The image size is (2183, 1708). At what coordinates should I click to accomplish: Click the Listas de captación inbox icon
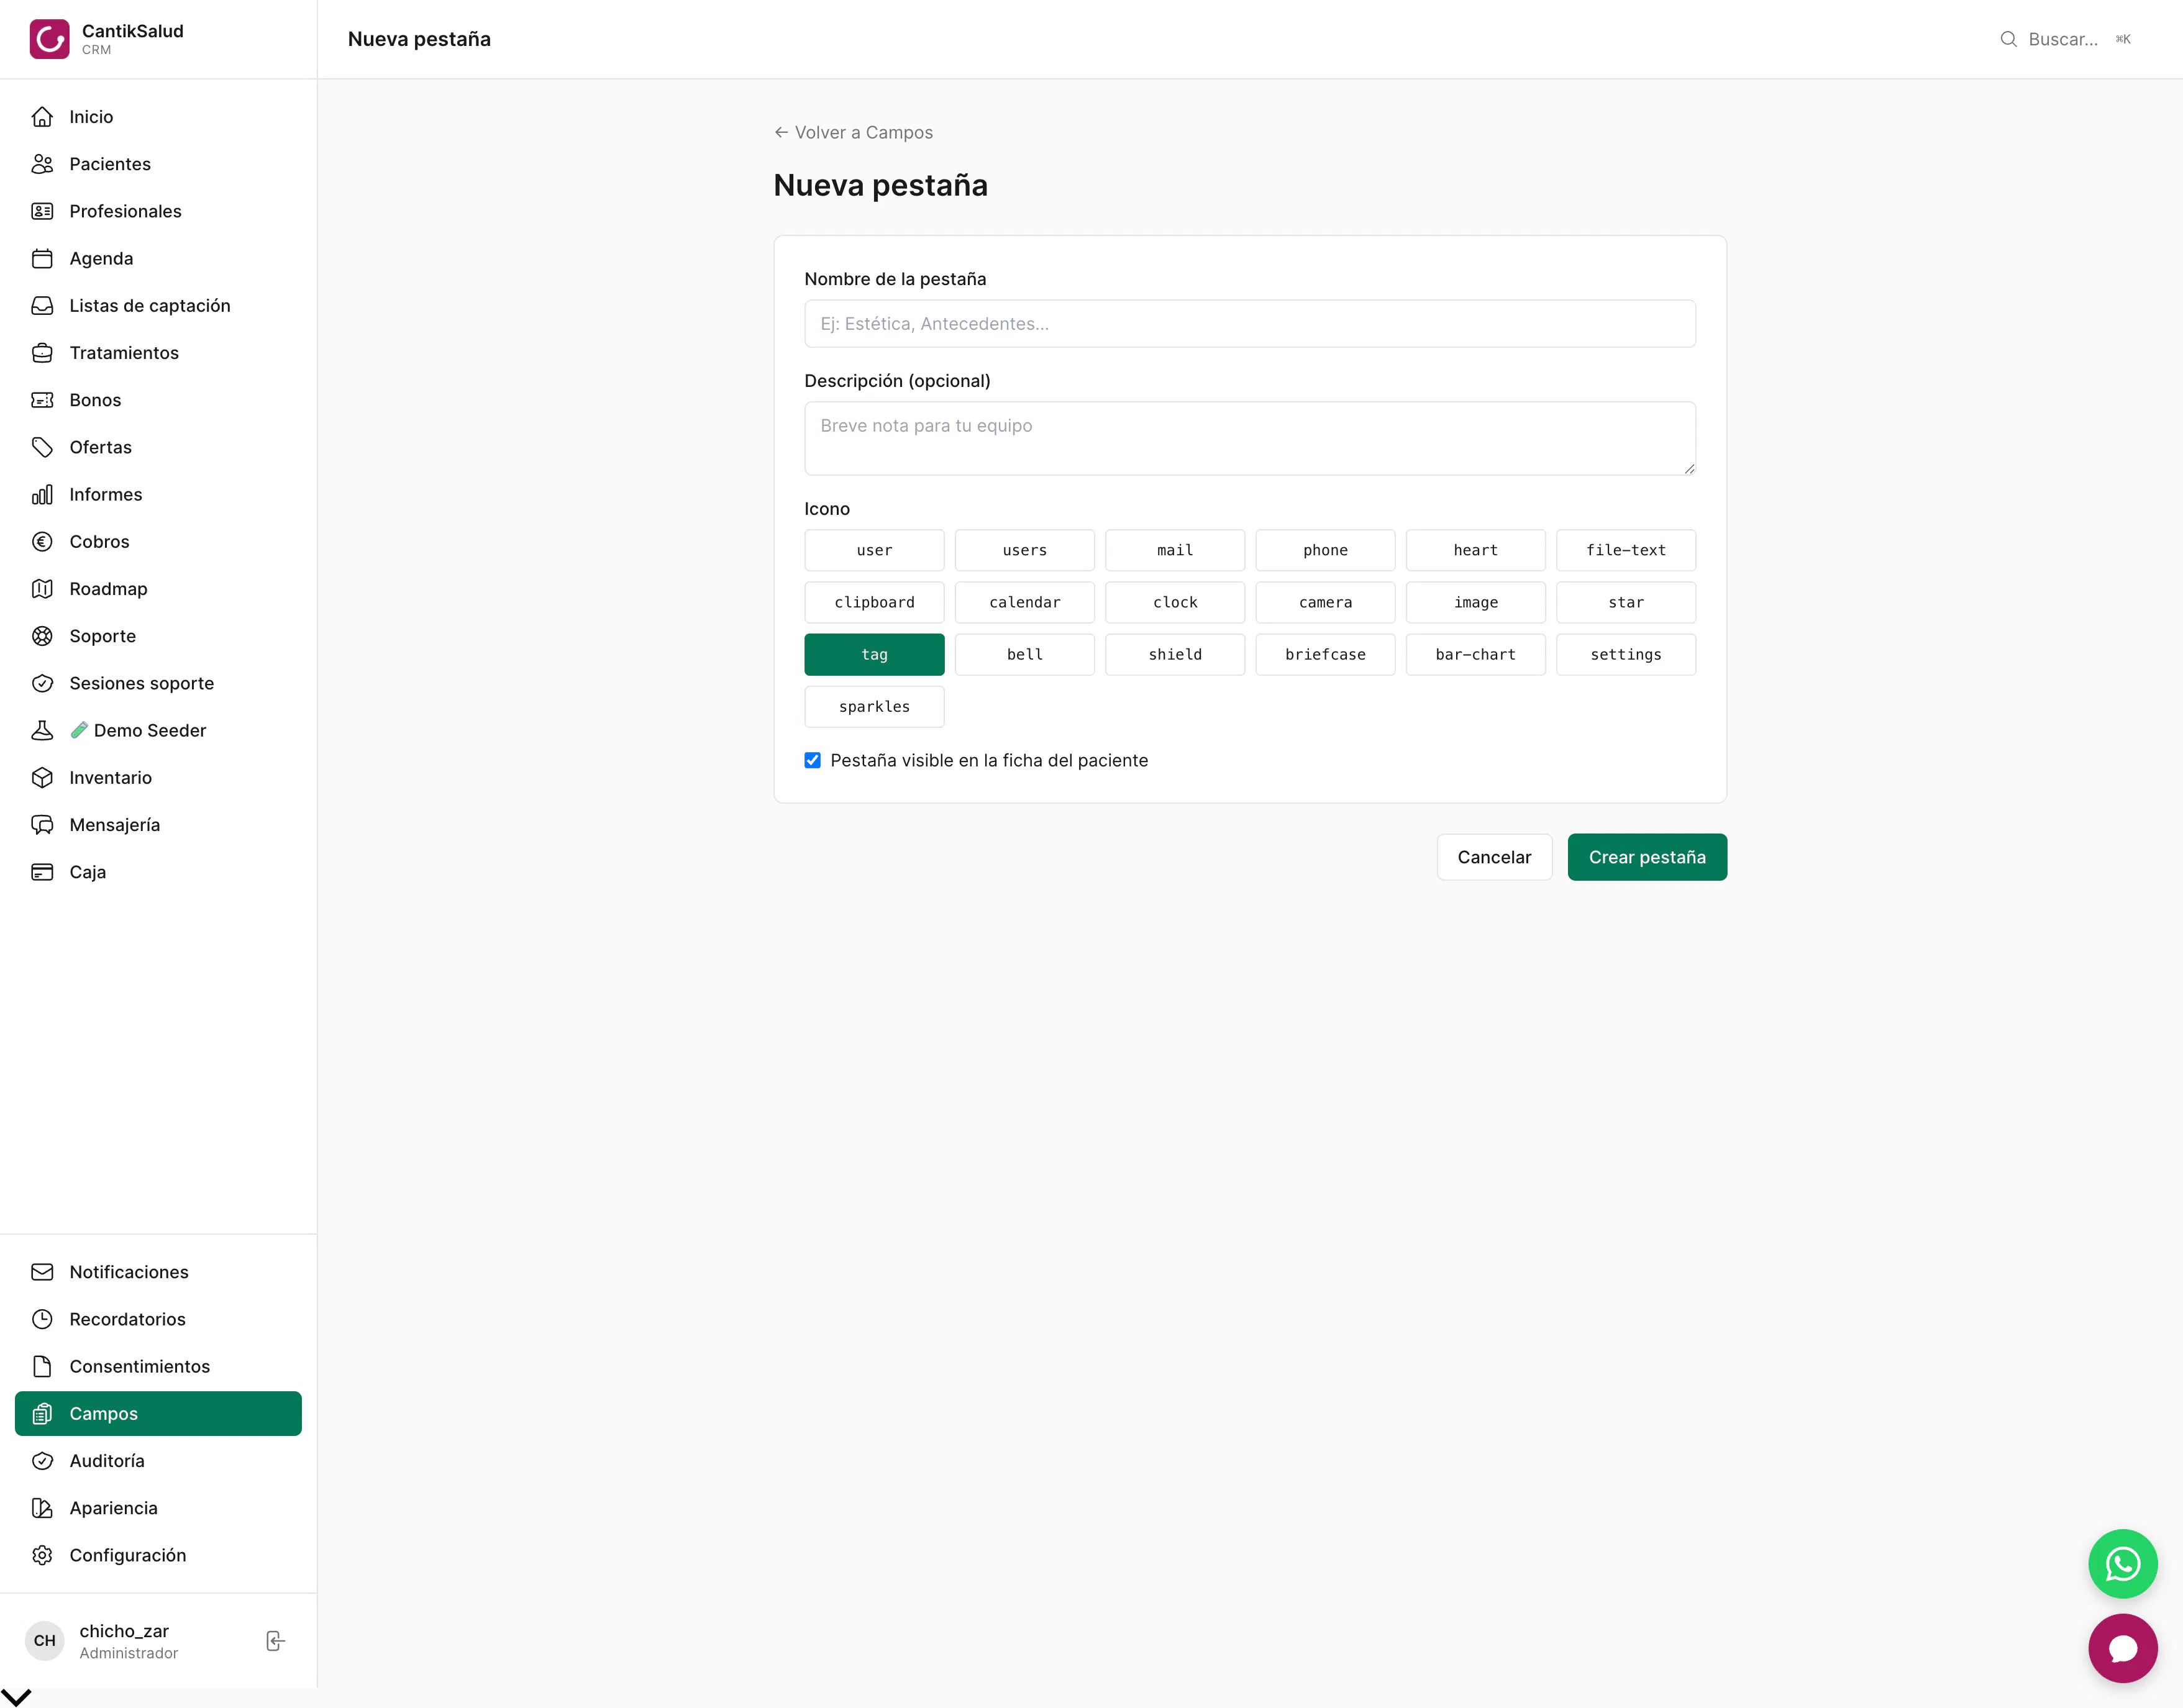(x=42, y=305)
